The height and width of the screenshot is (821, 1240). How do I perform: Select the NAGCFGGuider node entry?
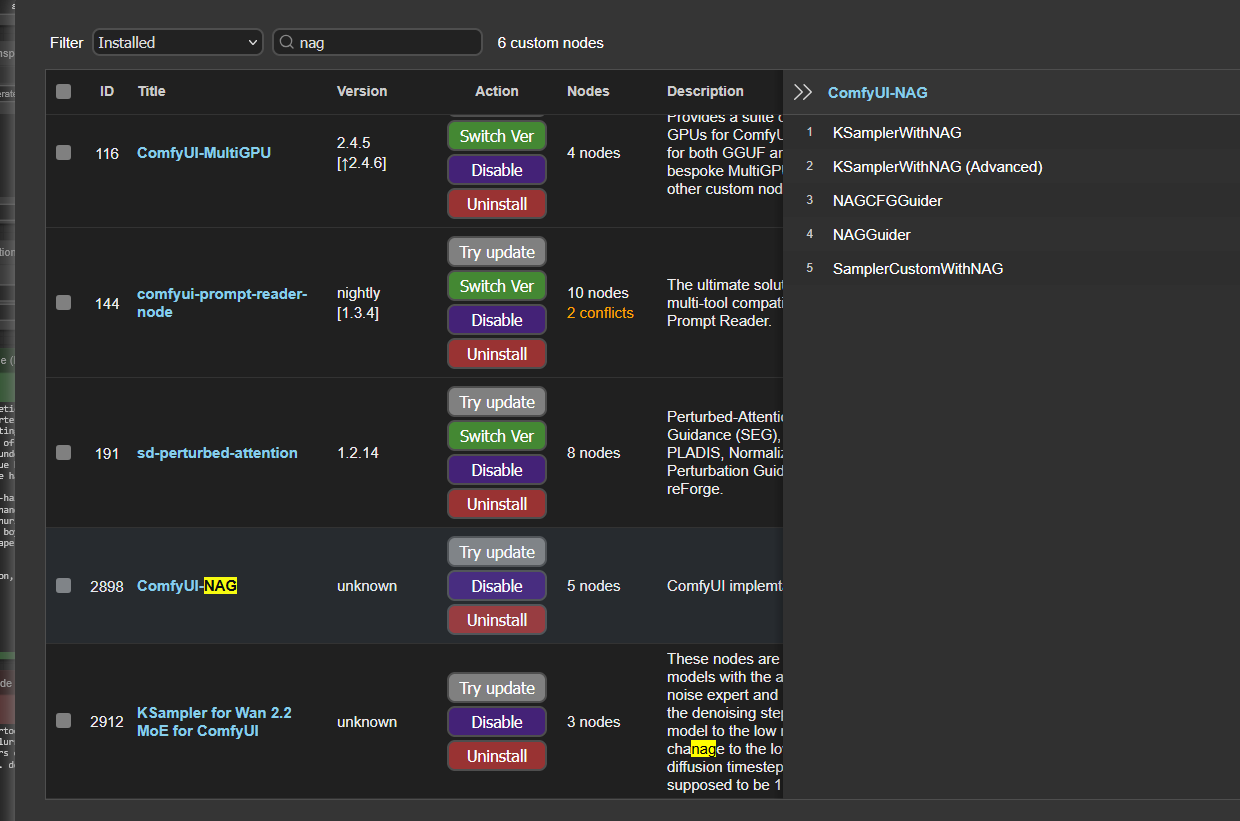887,201
